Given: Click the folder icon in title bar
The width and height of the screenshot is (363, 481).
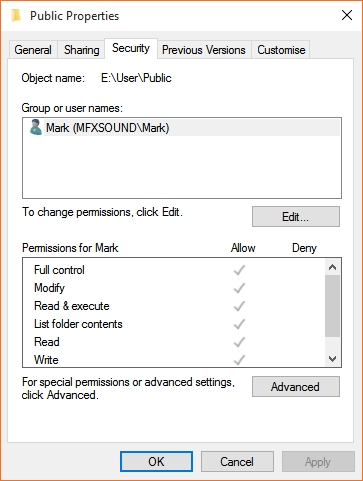Looking at the screenshot, I should pos(16,16).
